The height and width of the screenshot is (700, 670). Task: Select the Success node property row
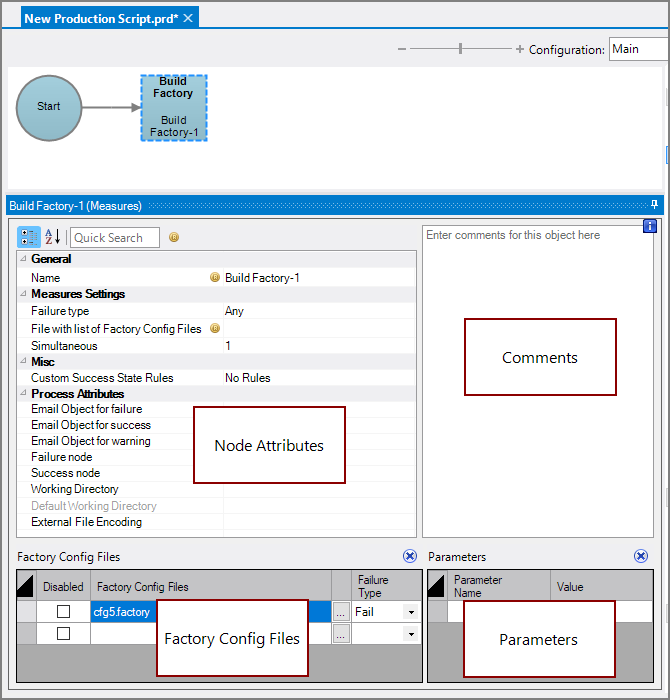tap(216, 473)
